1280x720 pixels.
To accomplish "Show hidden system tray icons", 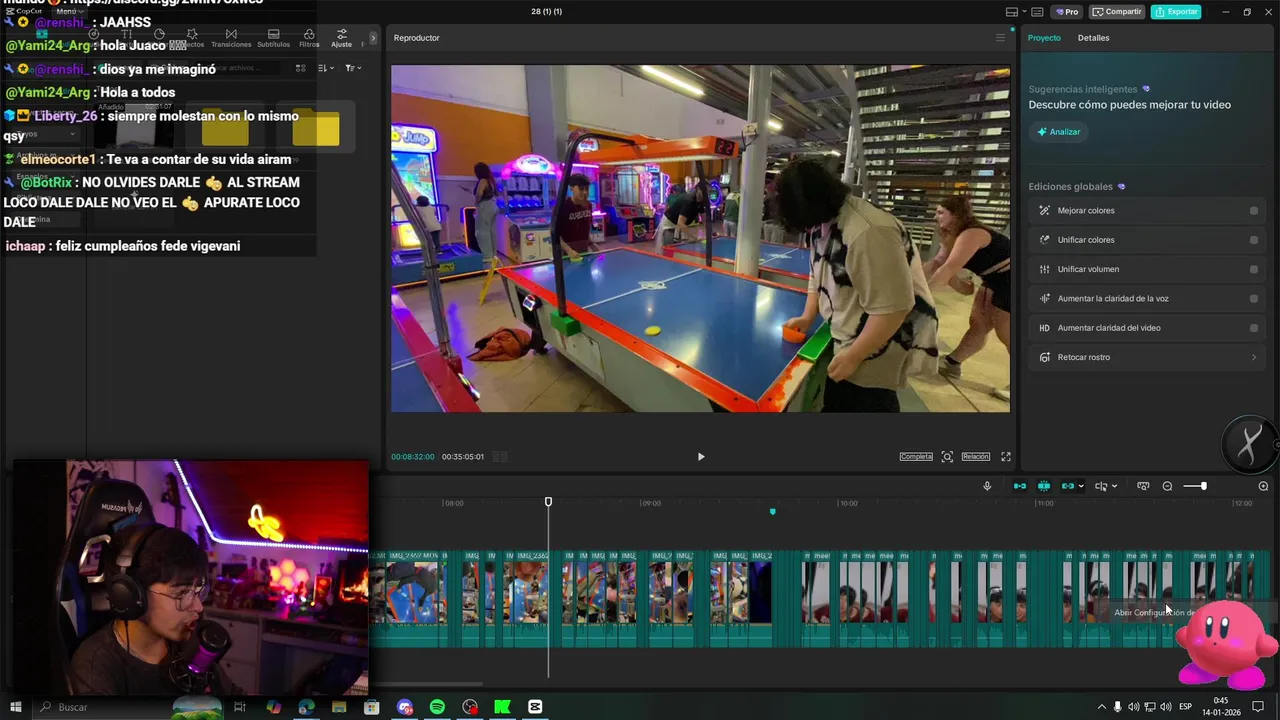I will (x=1102, y=707).
